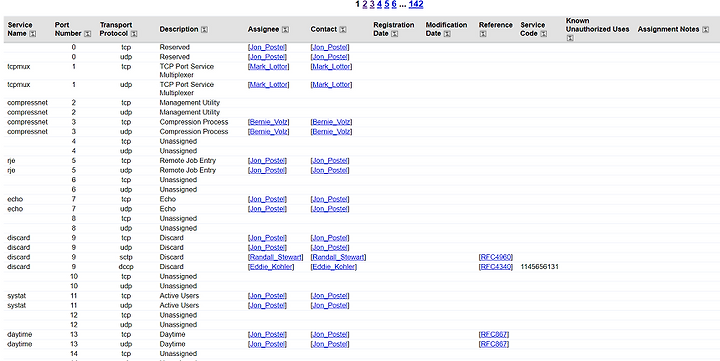Viewport: 720px width, 361px height.
Task: Open Eddie_Kohler contact link
Action: click(334, 267)
